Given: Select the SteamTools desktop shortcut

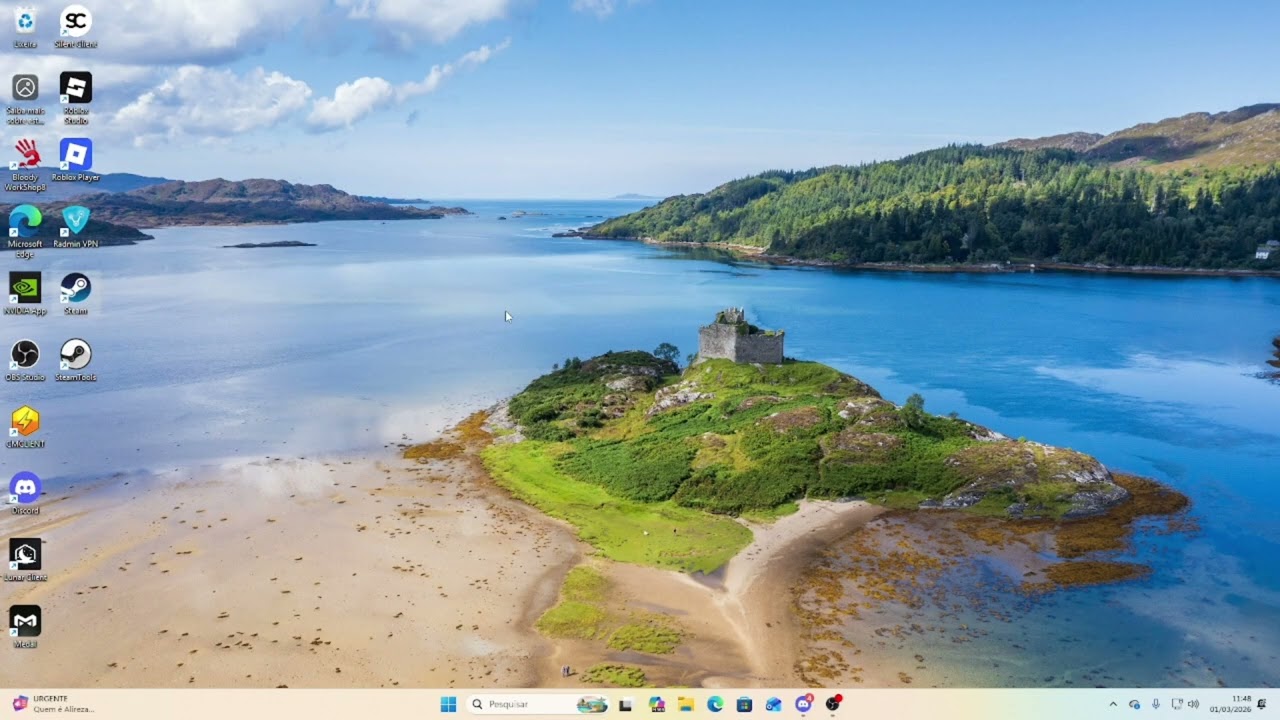Looking at the screenshot, I should (76, 360).
